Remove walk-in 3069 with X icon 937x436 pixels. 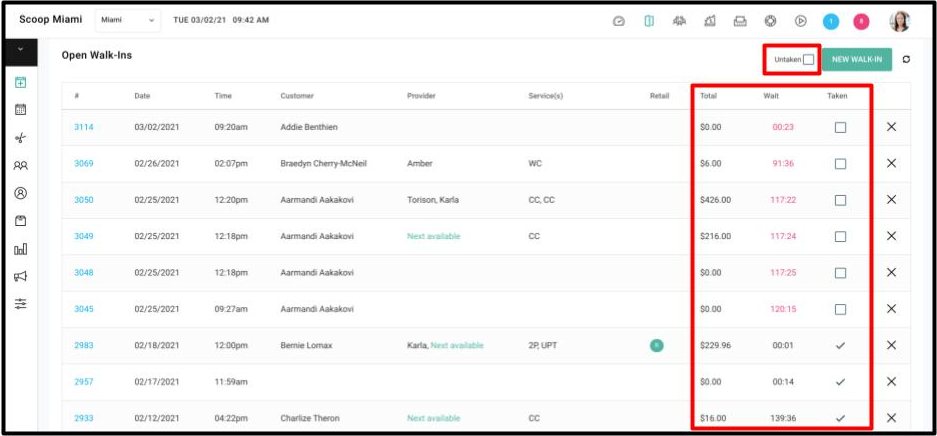point(891,163)
